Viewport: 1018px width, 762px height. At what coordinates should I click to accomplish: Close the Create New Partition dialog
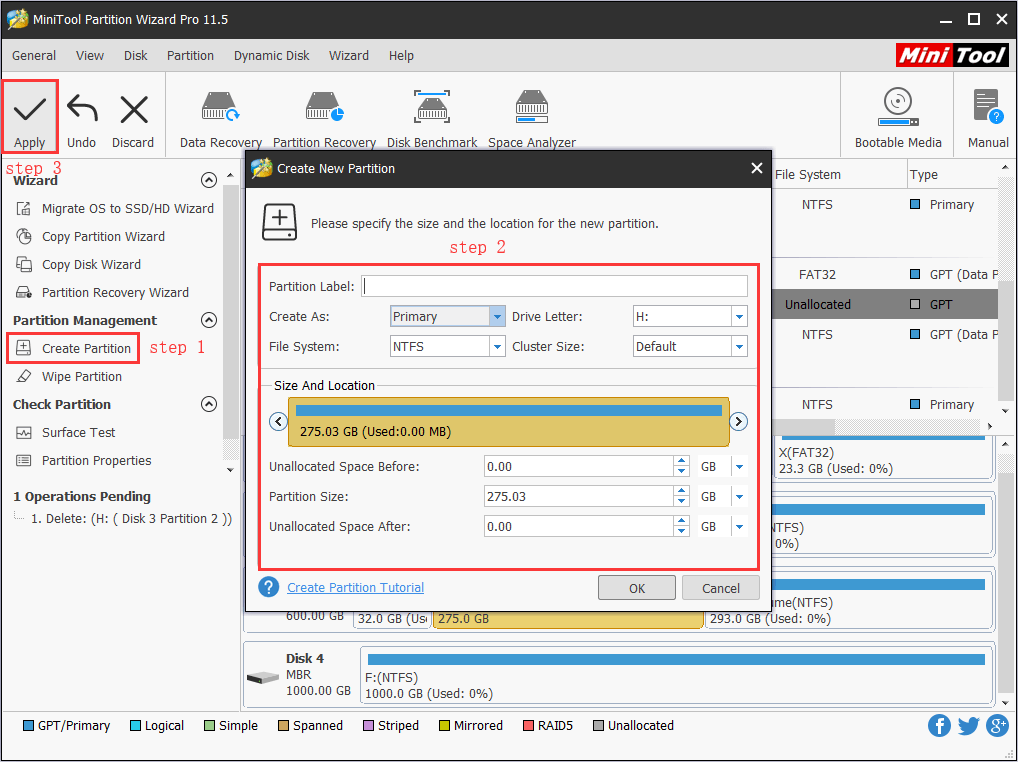pyautogui.click(x=756, y=168)
